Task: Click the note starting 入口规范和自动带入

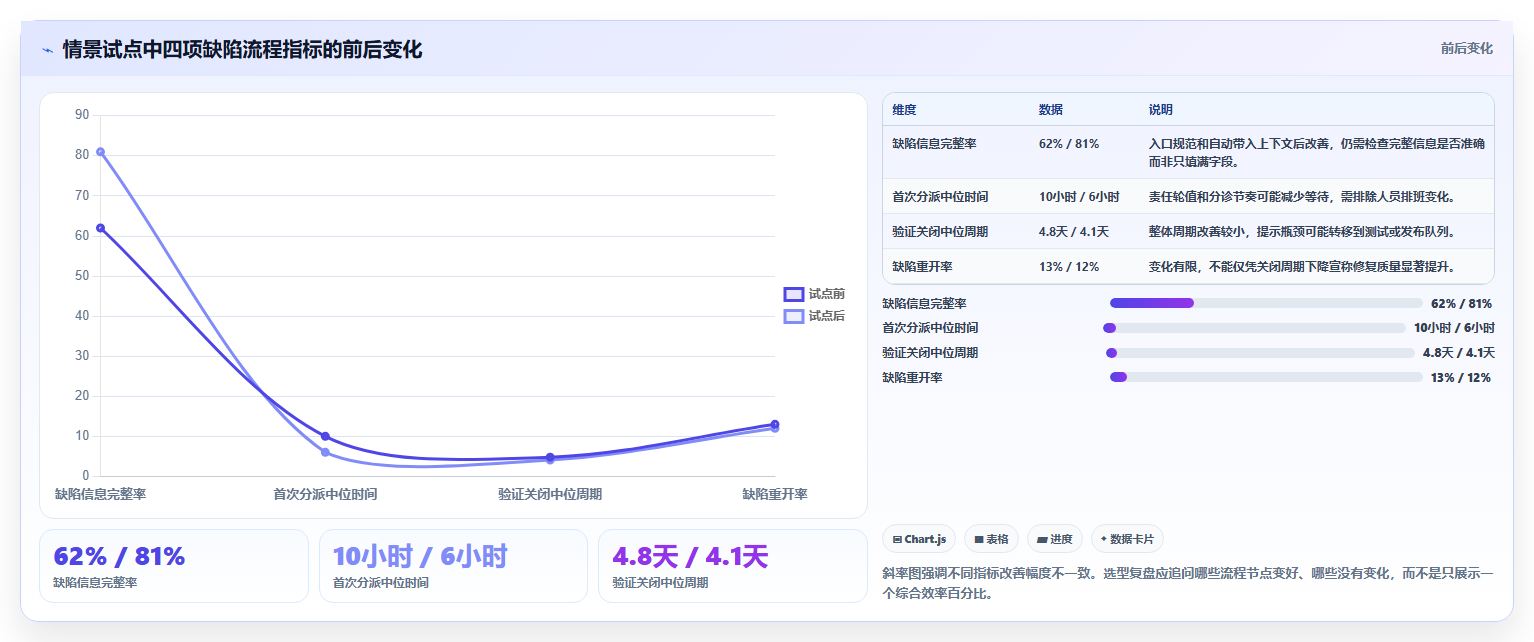Action: 1317,153
